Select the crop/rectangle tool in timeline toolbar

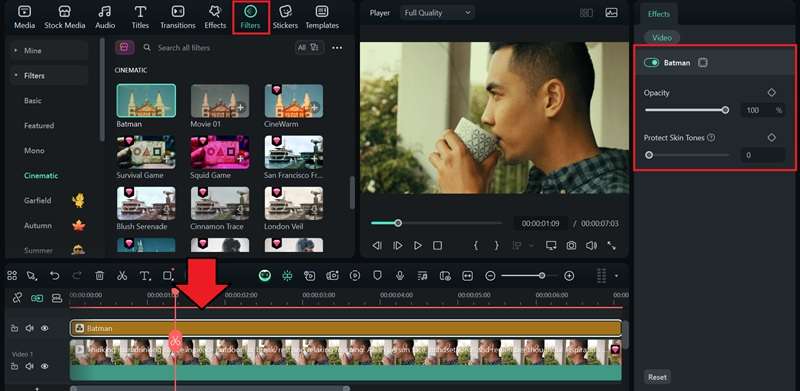pos(168,276)
